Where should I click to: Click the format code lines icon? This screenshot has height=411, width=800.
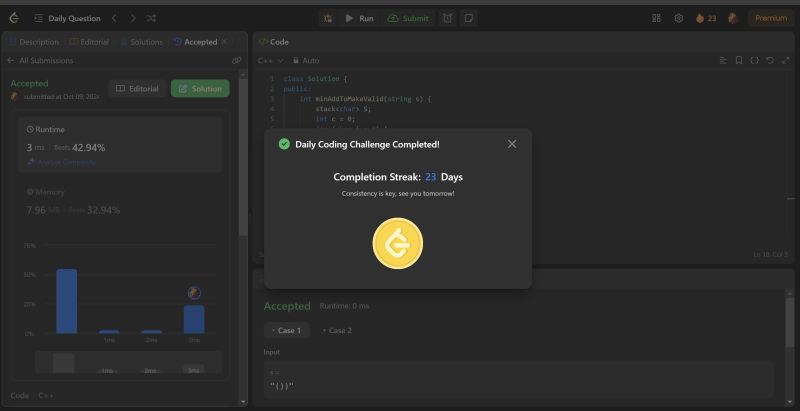[723, 61]
